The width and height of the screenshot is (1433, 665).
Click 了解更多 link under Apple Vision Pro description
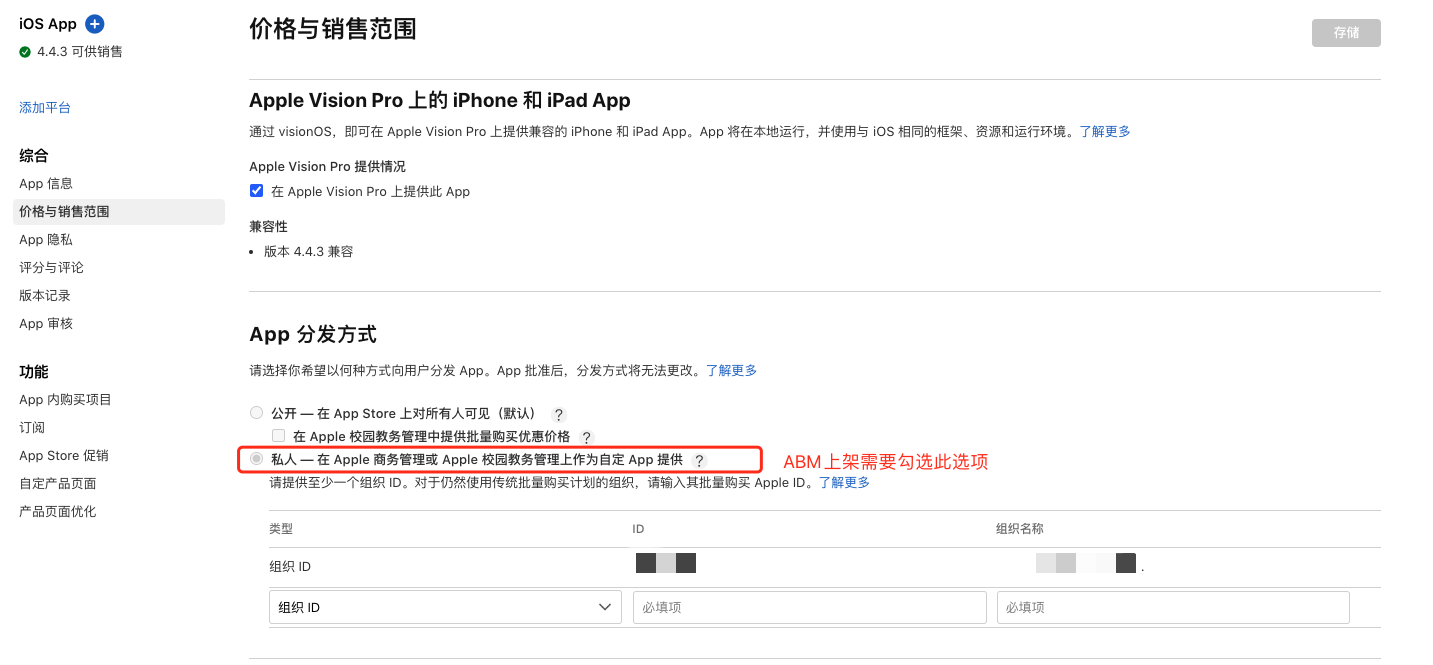point(1105,132)
